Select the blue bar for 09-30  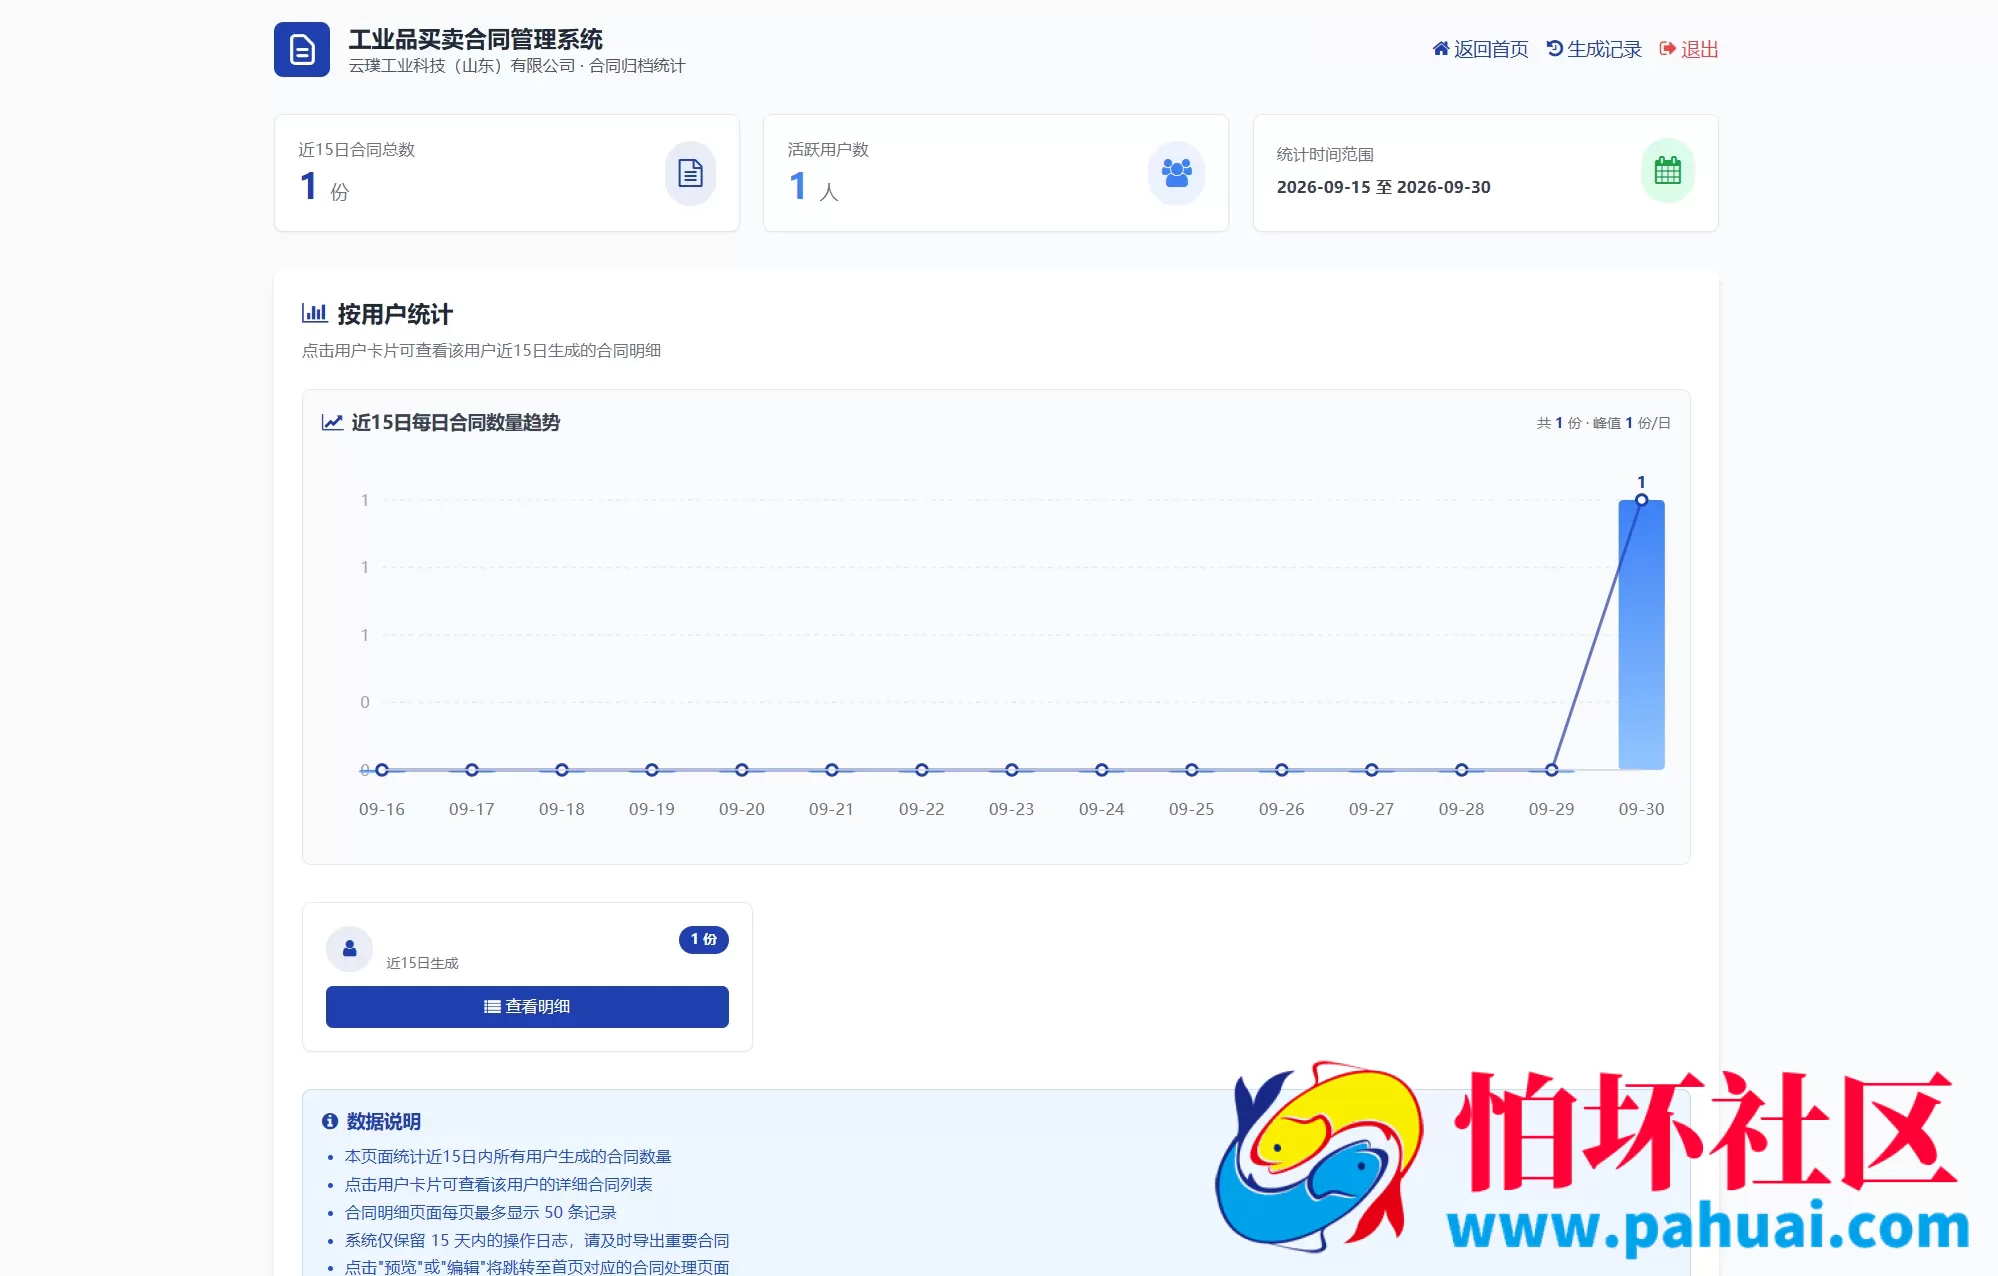click(1641, 635)
